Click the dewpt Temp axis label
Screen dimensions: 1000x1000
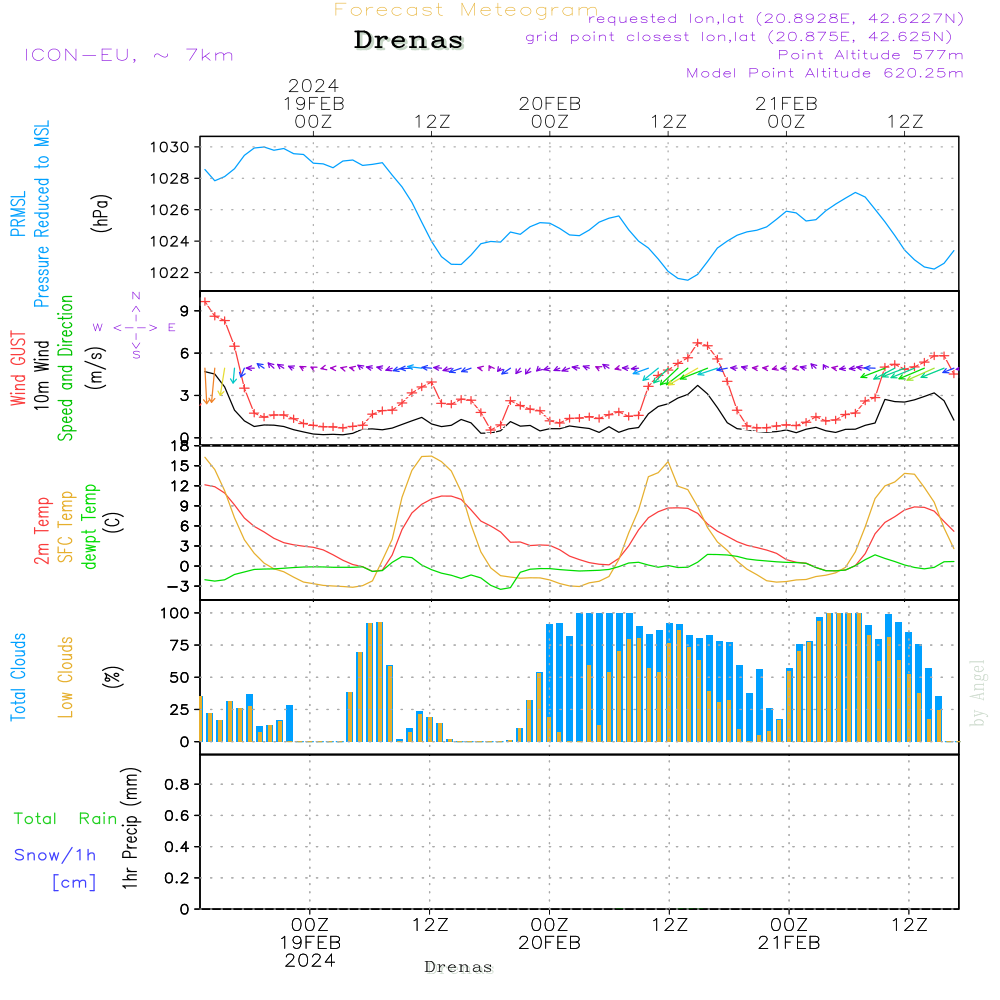click(89, 526)
